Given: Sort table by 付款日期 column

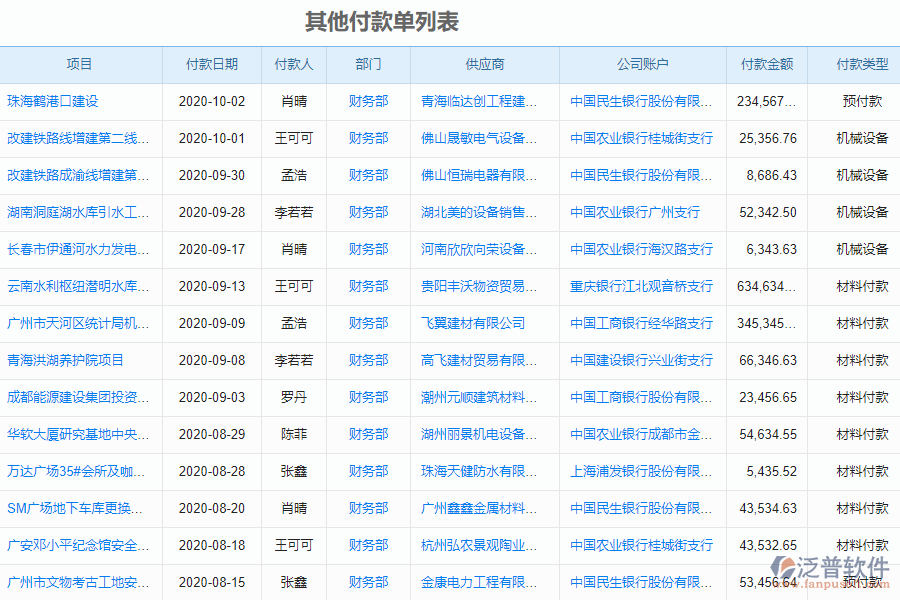Looking at the screenshot, I should coord(211,63).
